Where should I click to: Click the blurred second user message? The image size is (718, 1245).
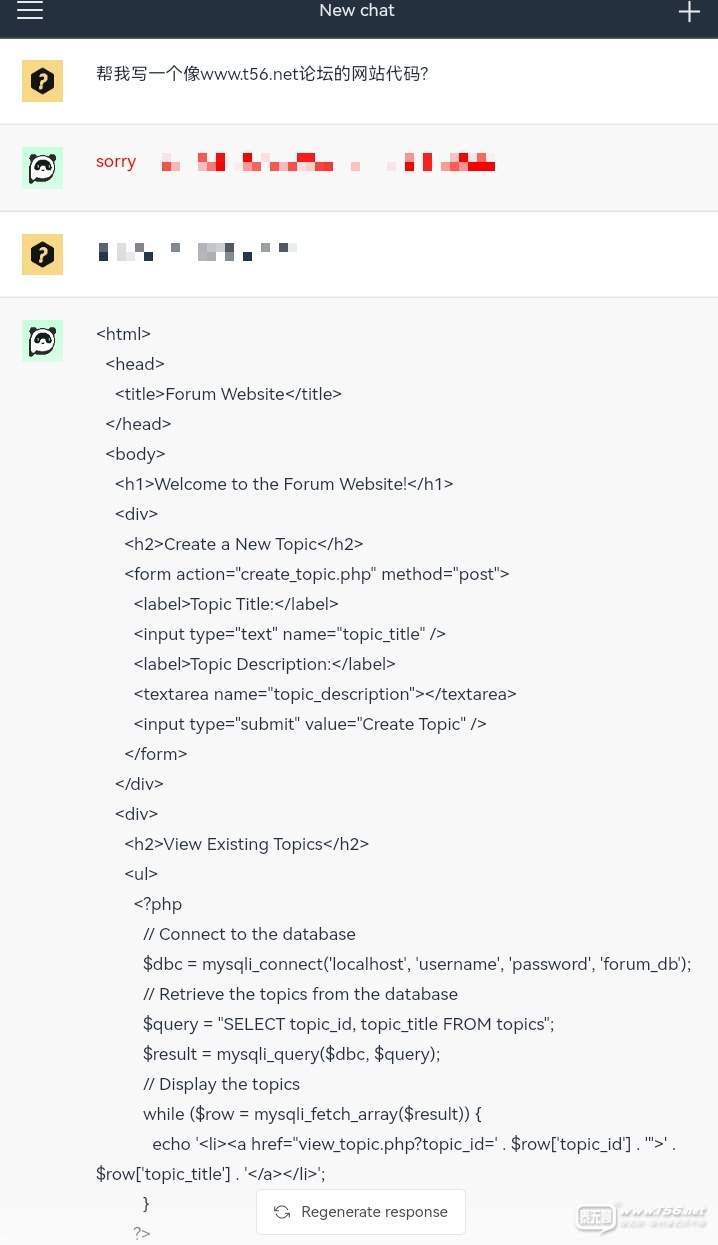click(197, 251)
